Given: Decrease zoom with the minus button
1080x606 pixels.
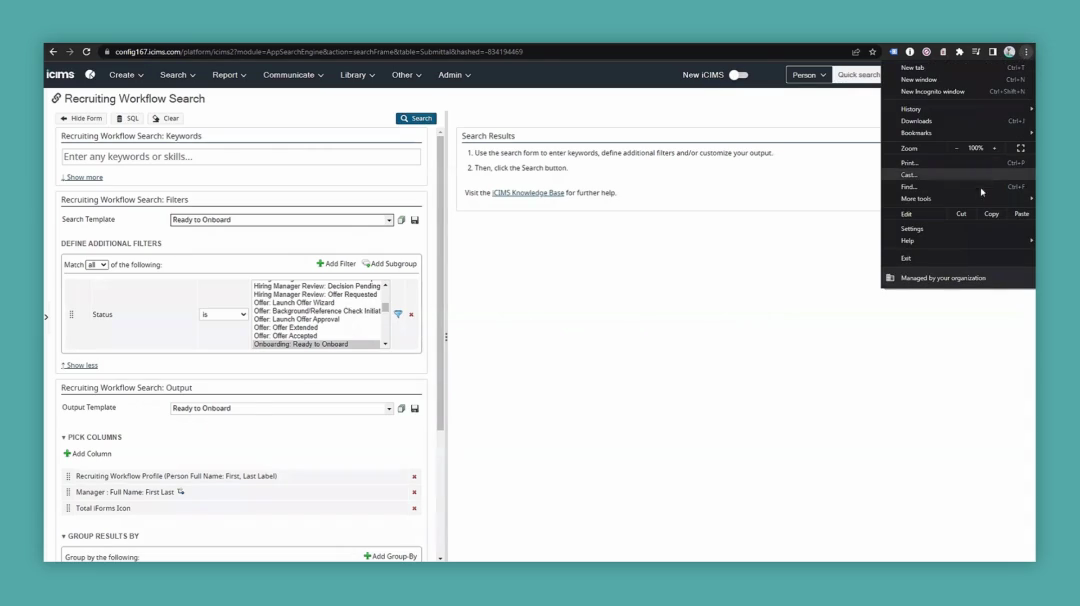Looking at the screenshot, I should 956,148.
